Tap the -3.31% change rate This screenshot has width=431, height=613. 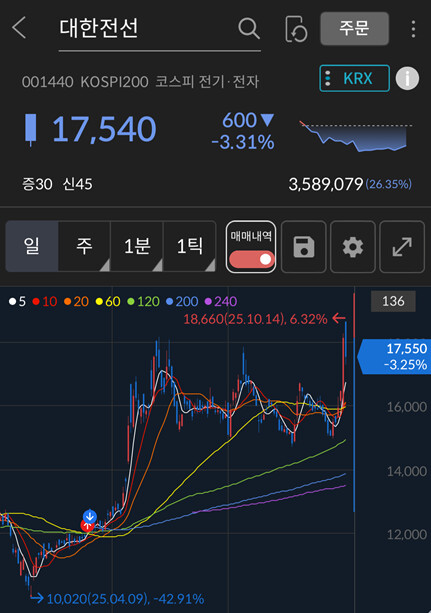point(243,142)
